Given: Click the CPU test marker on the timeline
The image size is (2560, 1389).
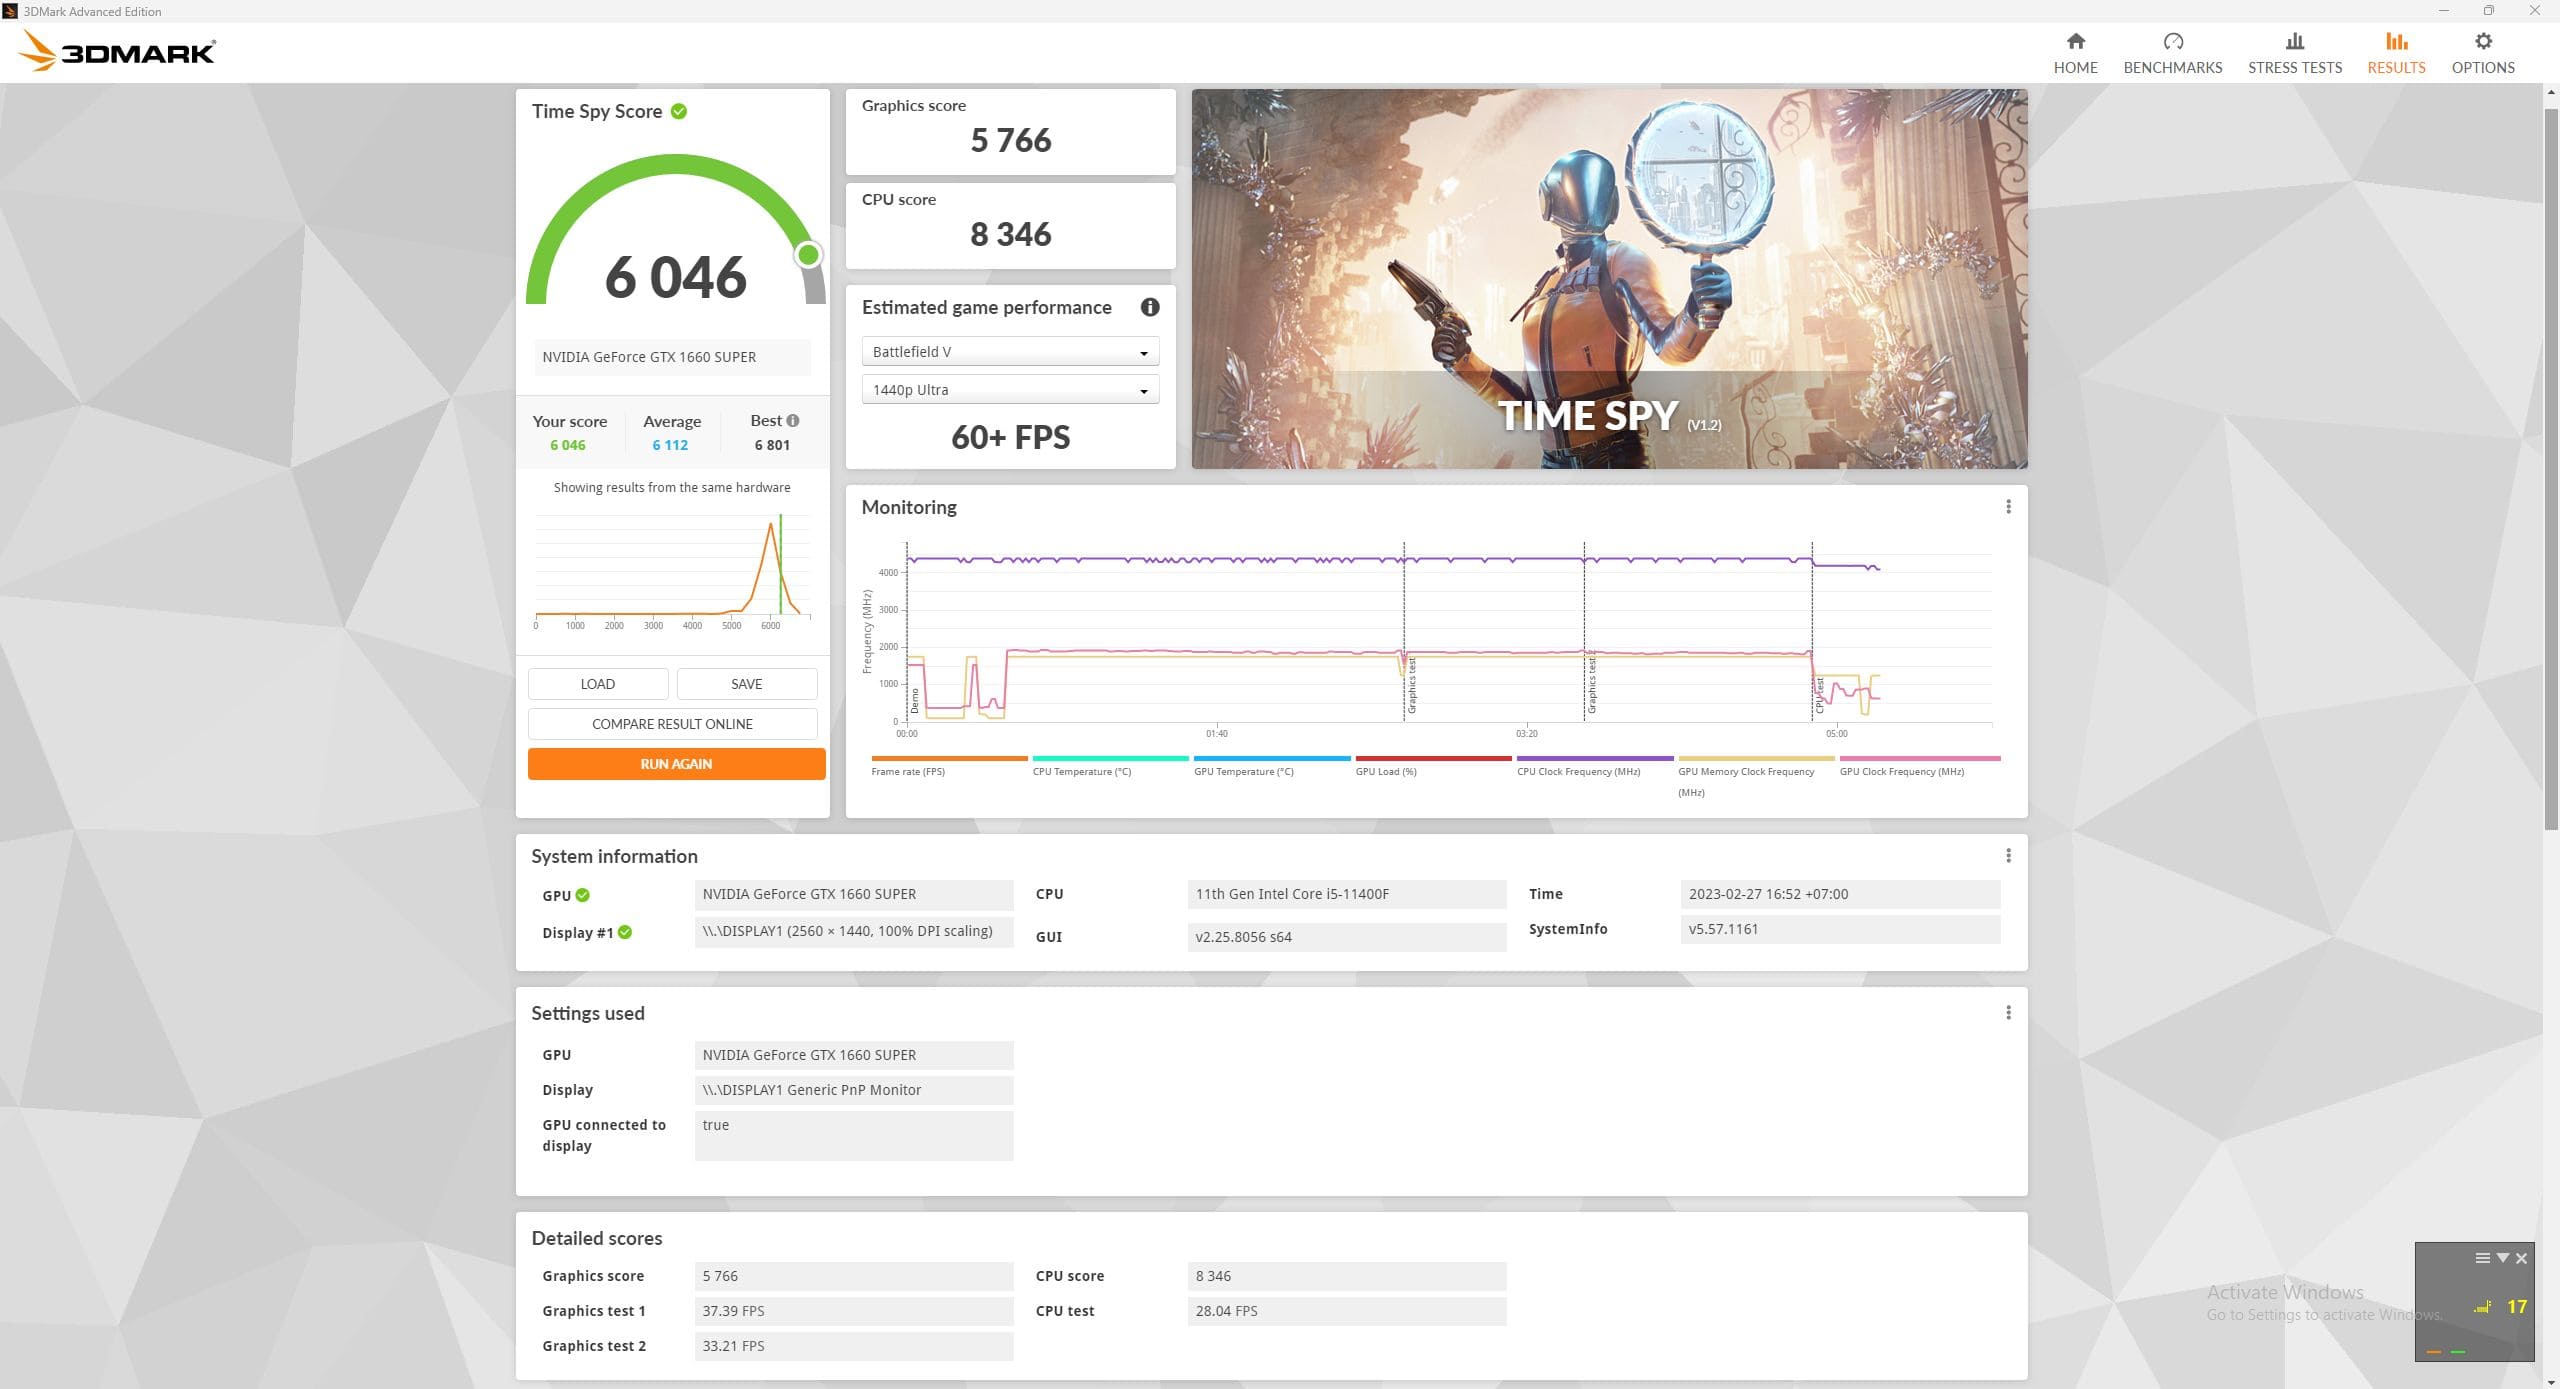Looking at the screenshot, I should click(x=1819, y=695).
